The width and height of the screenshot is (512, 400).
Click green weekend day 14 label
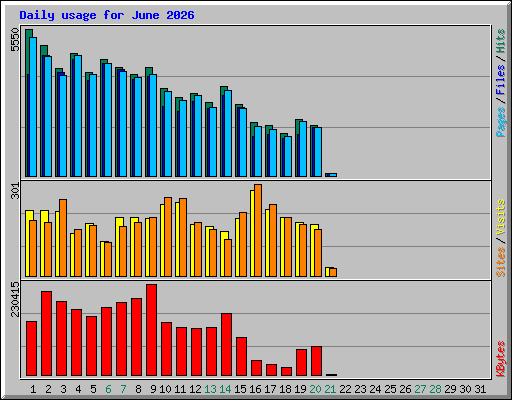pyautogui.click(x=225, y=389)
